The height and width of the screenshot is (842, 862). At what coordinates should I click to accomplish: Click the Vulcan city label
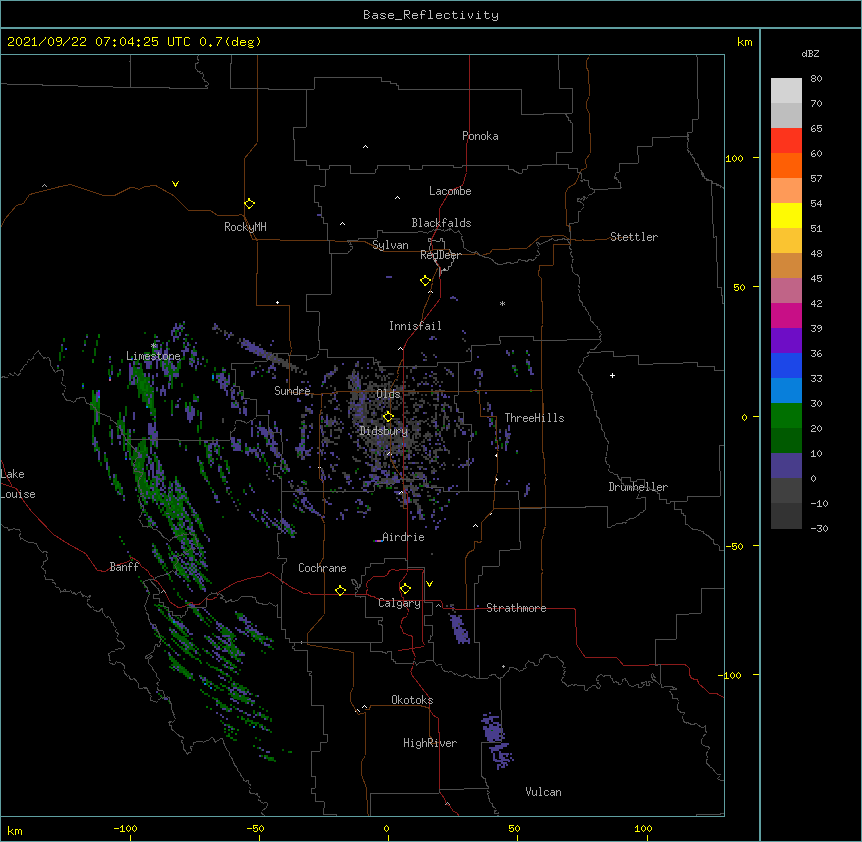[543, 792]
